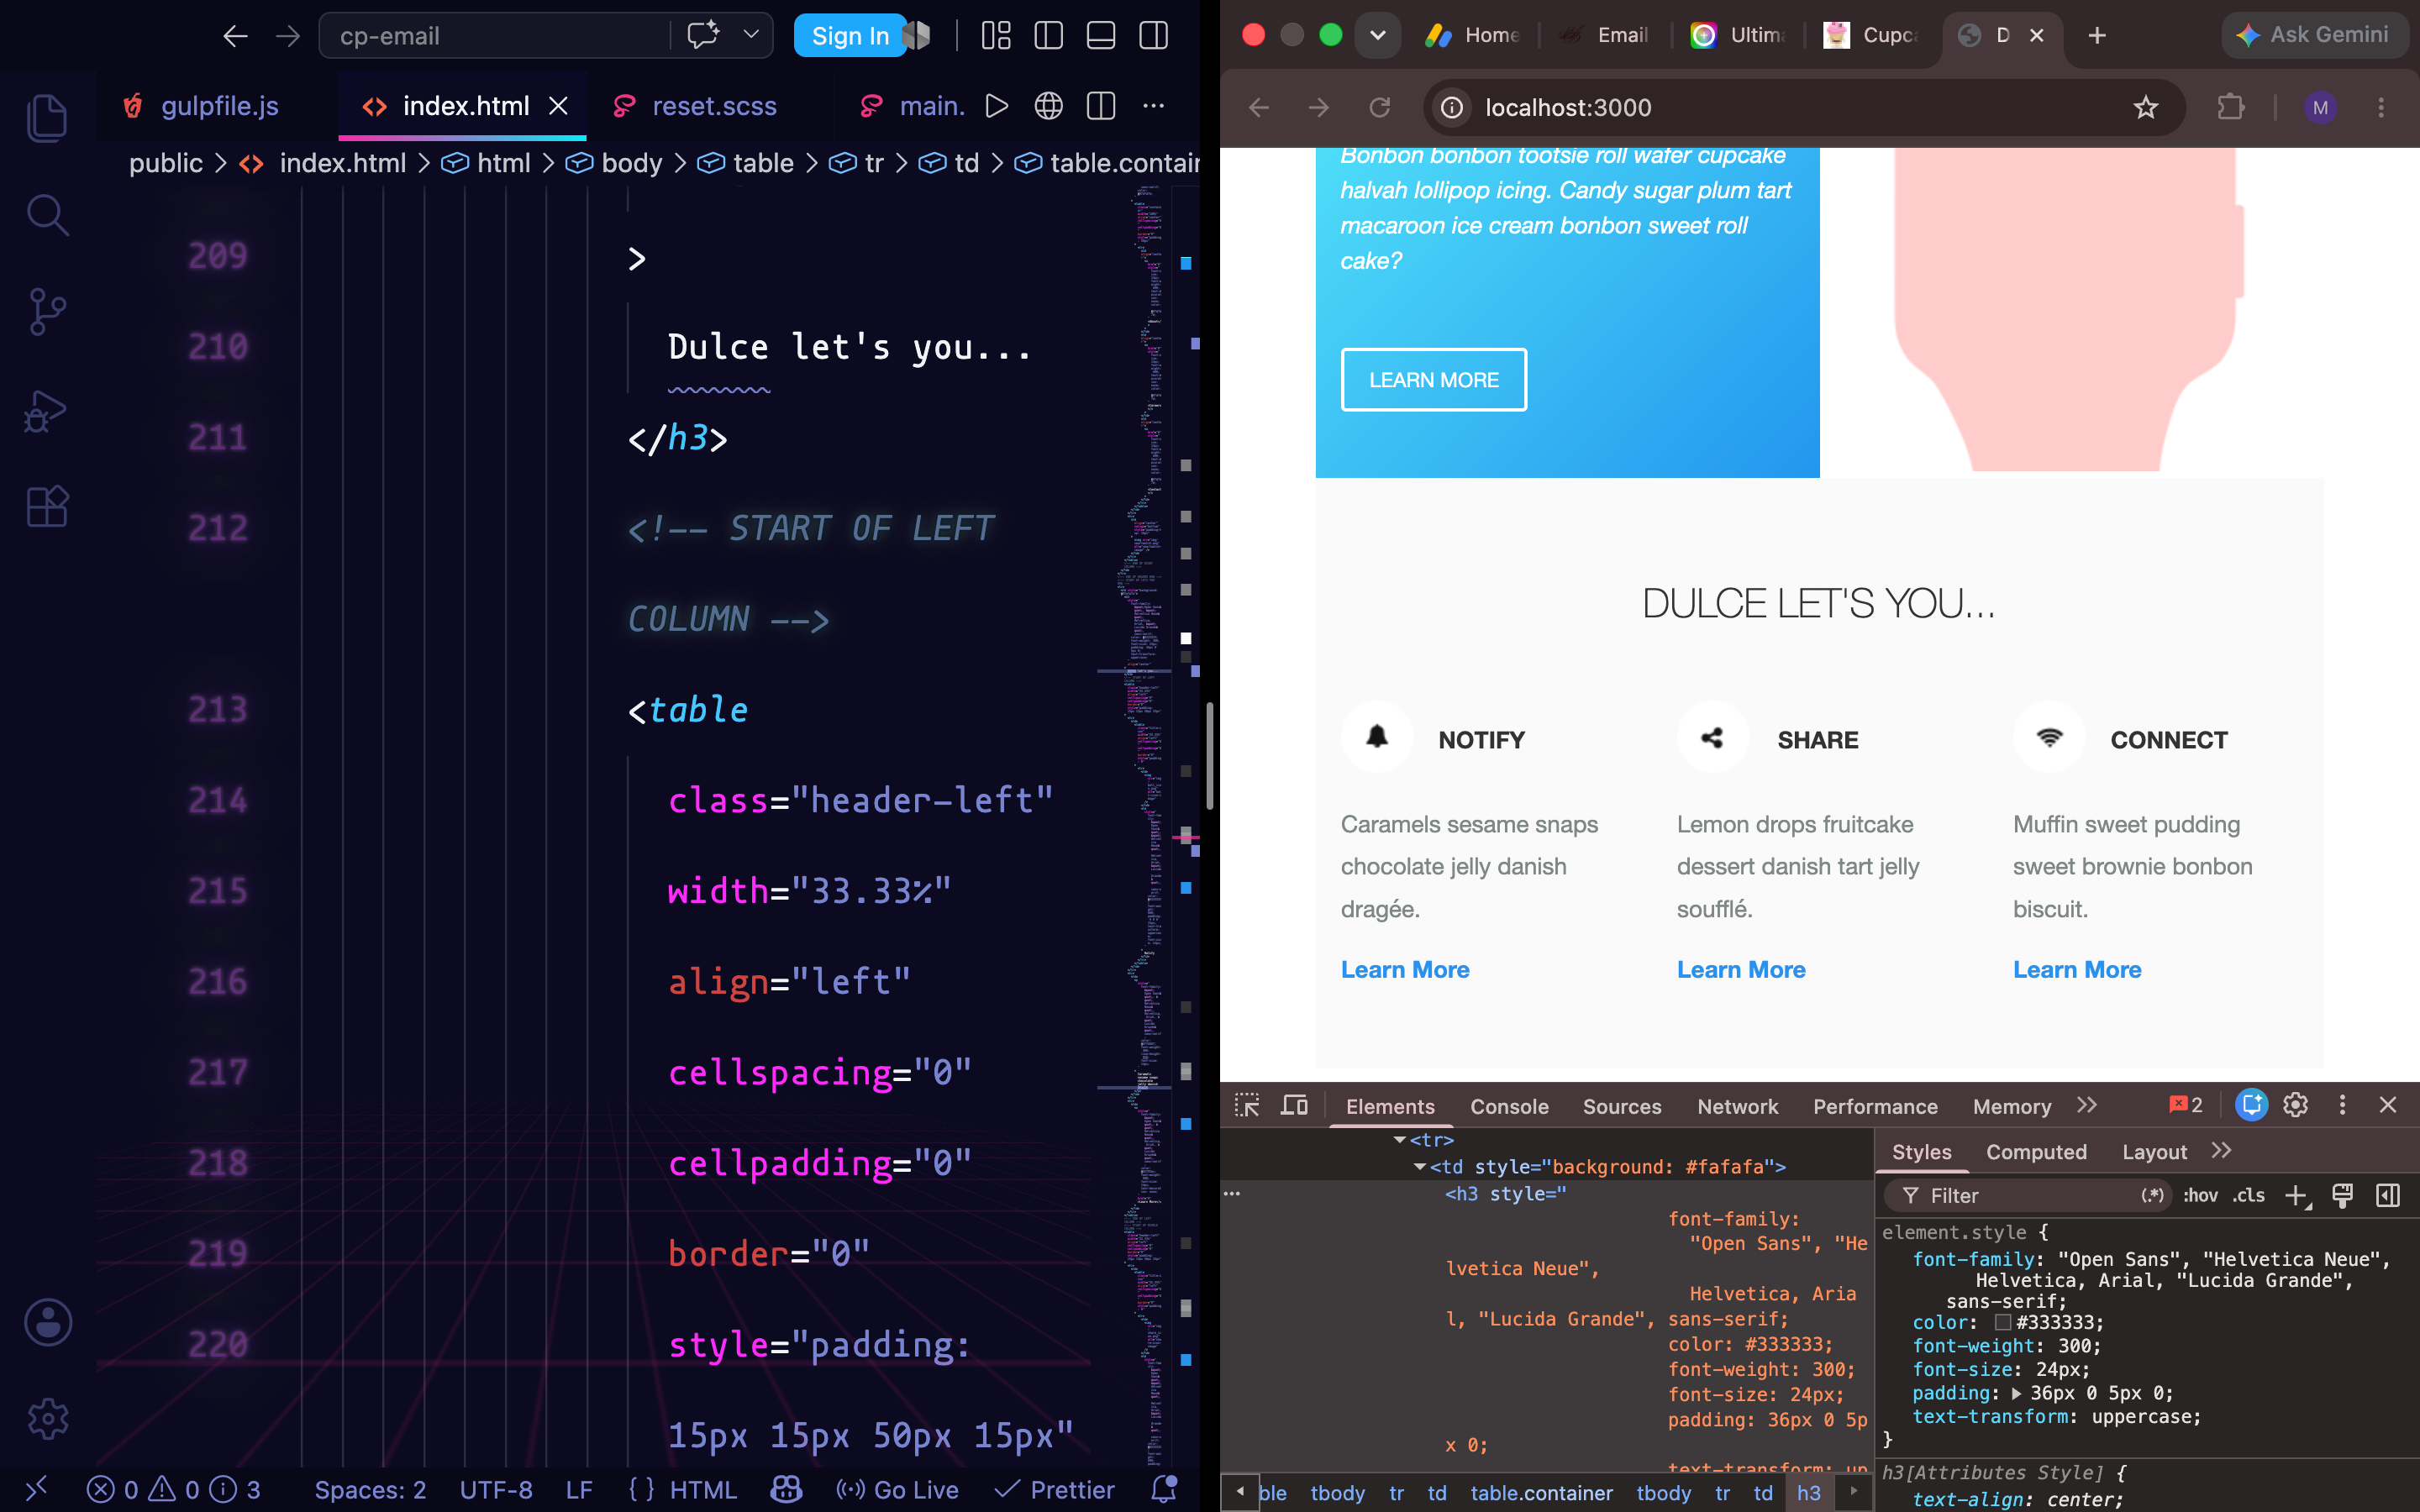The width and height of the screenshot is (2420, 1512).
Task: Open DevTools settings gear
Action: tap(2296, 1105)
